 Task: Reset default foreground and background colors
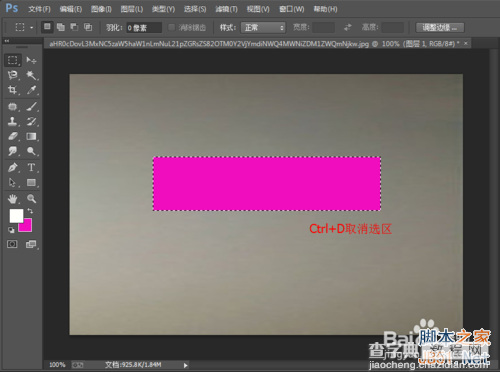coord(11,230)
